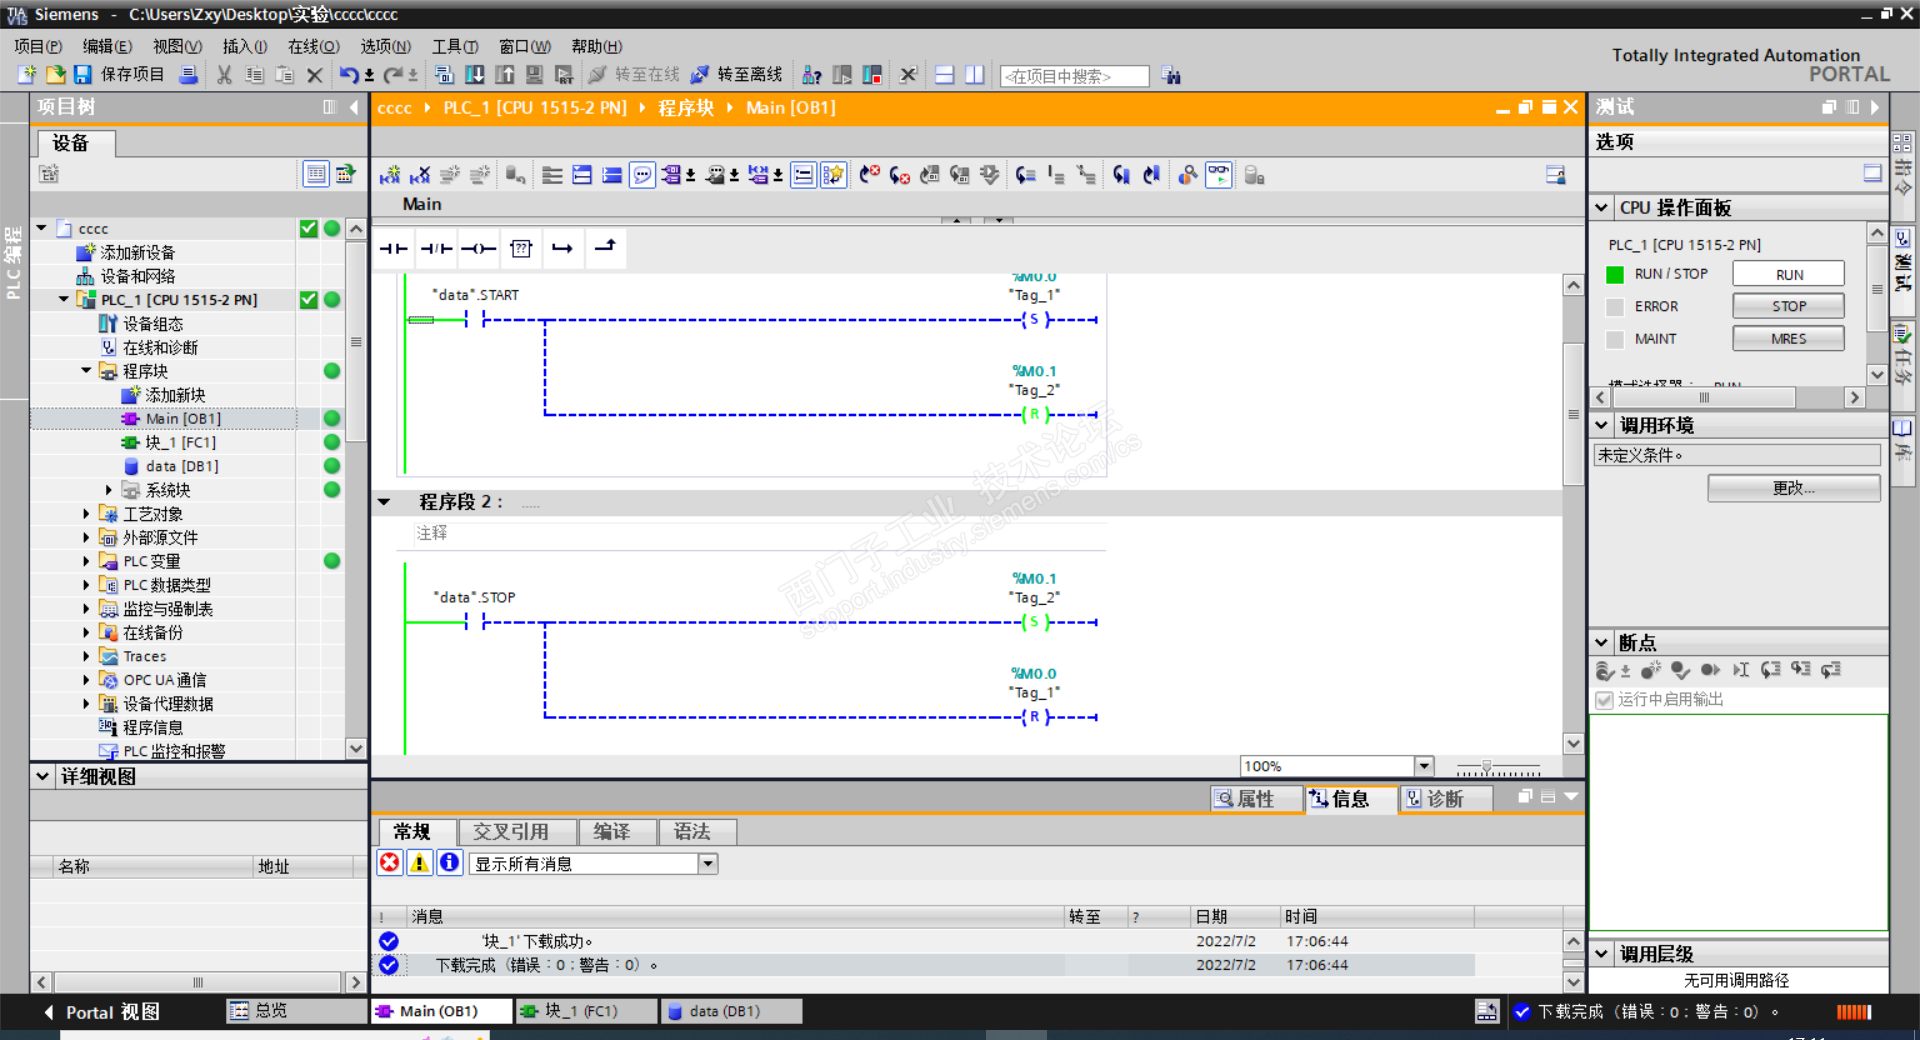Click the 保存项目 save button
Viewport: 1920px width, 1040px height.
(119, 75)
